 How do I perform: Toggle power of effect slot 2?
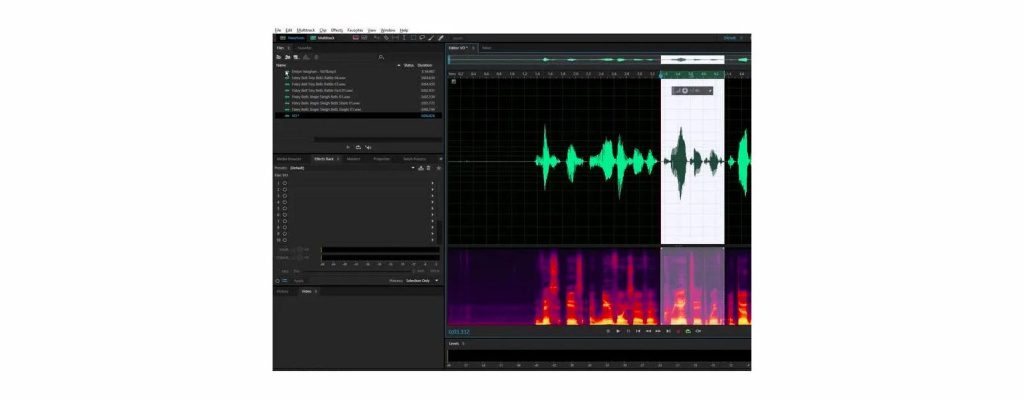coord(285,189)
